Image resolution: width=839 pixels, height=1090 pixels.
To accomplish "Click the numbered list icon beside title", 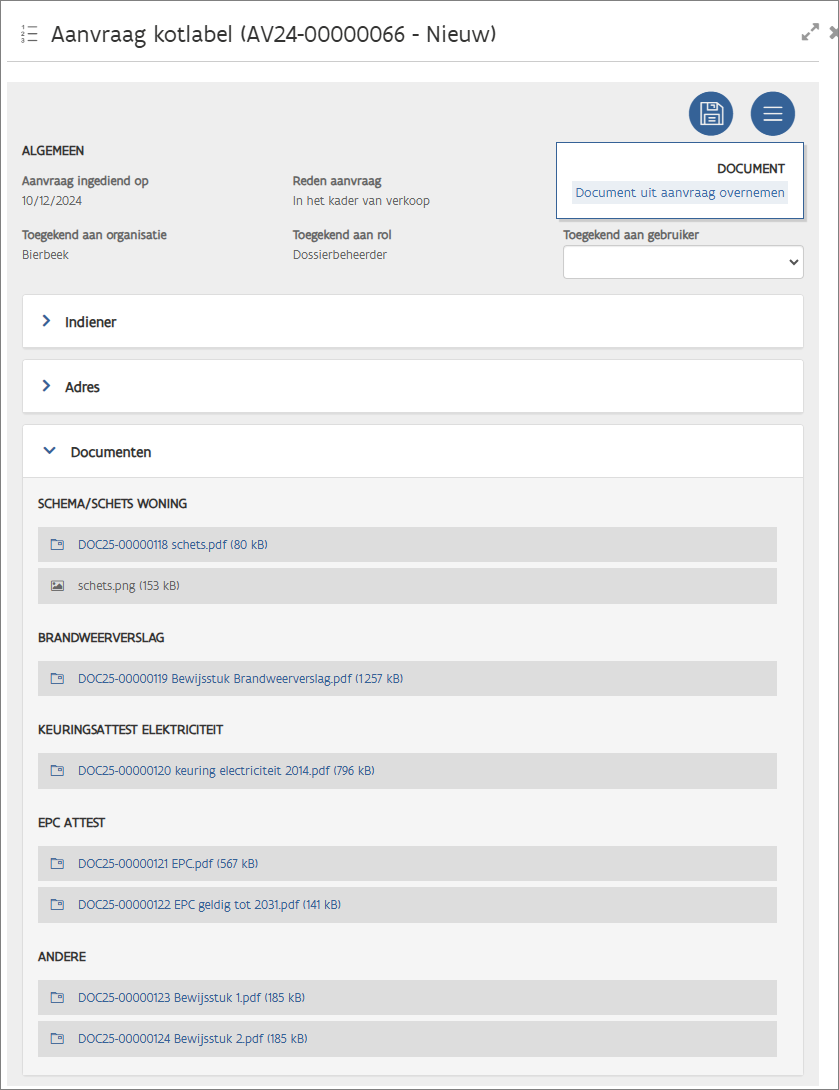I will [x=29, y=34].
